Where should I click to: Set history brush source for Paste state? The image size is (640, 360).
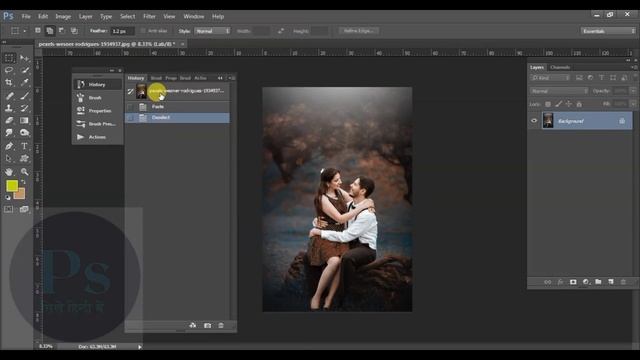(x=130, y=107)
